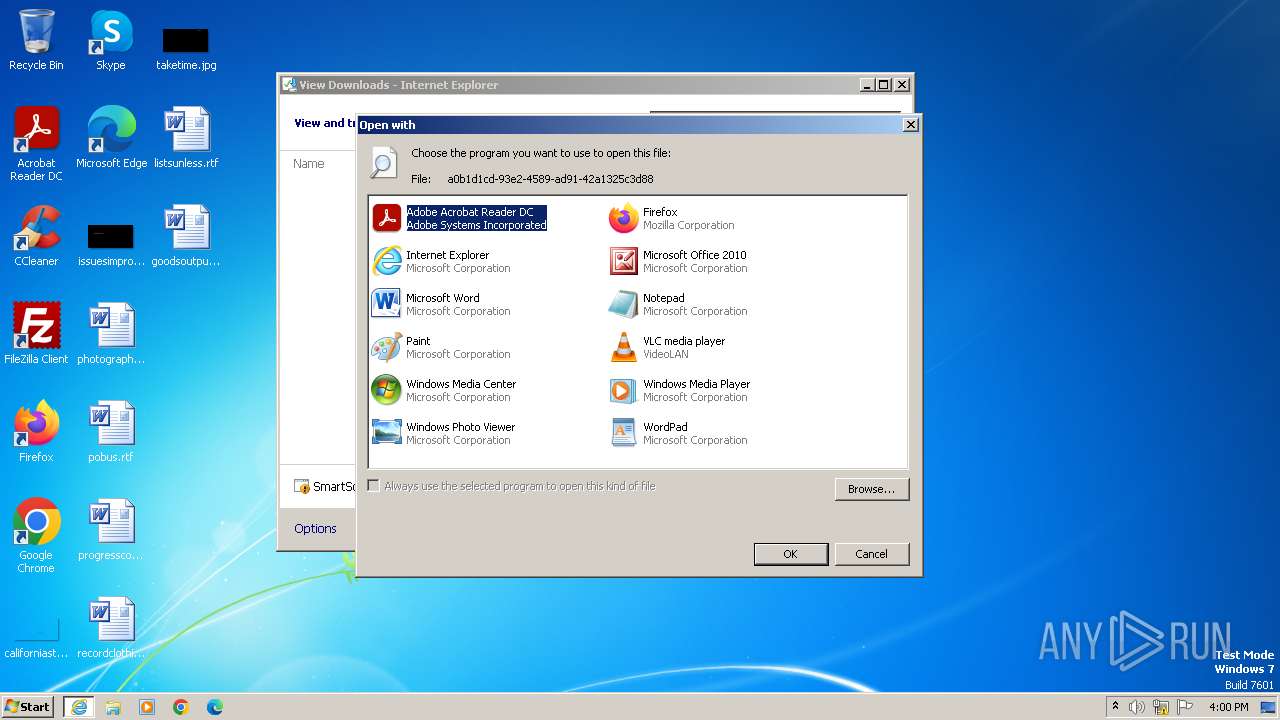This screenshot has height=720, width=1280.
Task: Click Internet Explorer taskbar button
Action: pos(79,707)
